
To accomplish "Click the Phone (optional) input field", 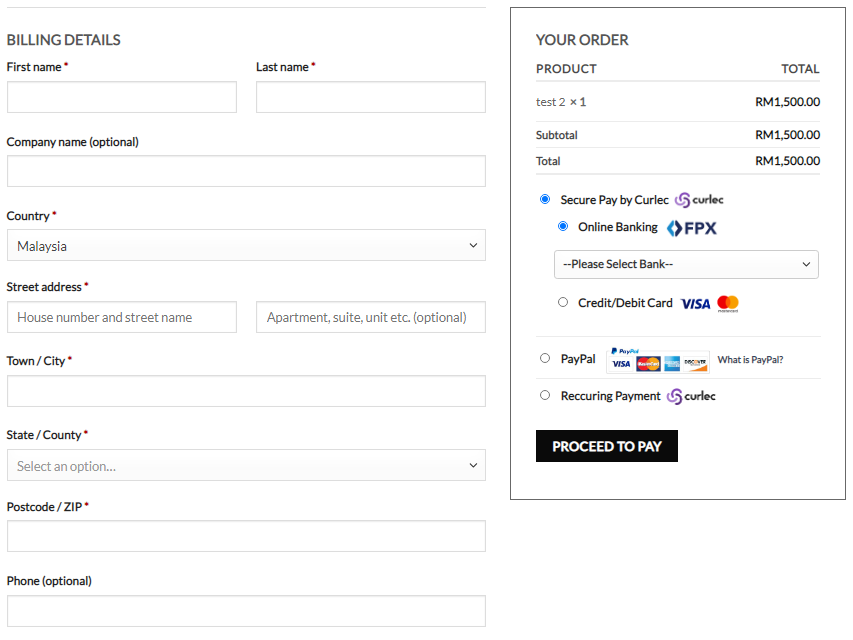I will 246,611.
